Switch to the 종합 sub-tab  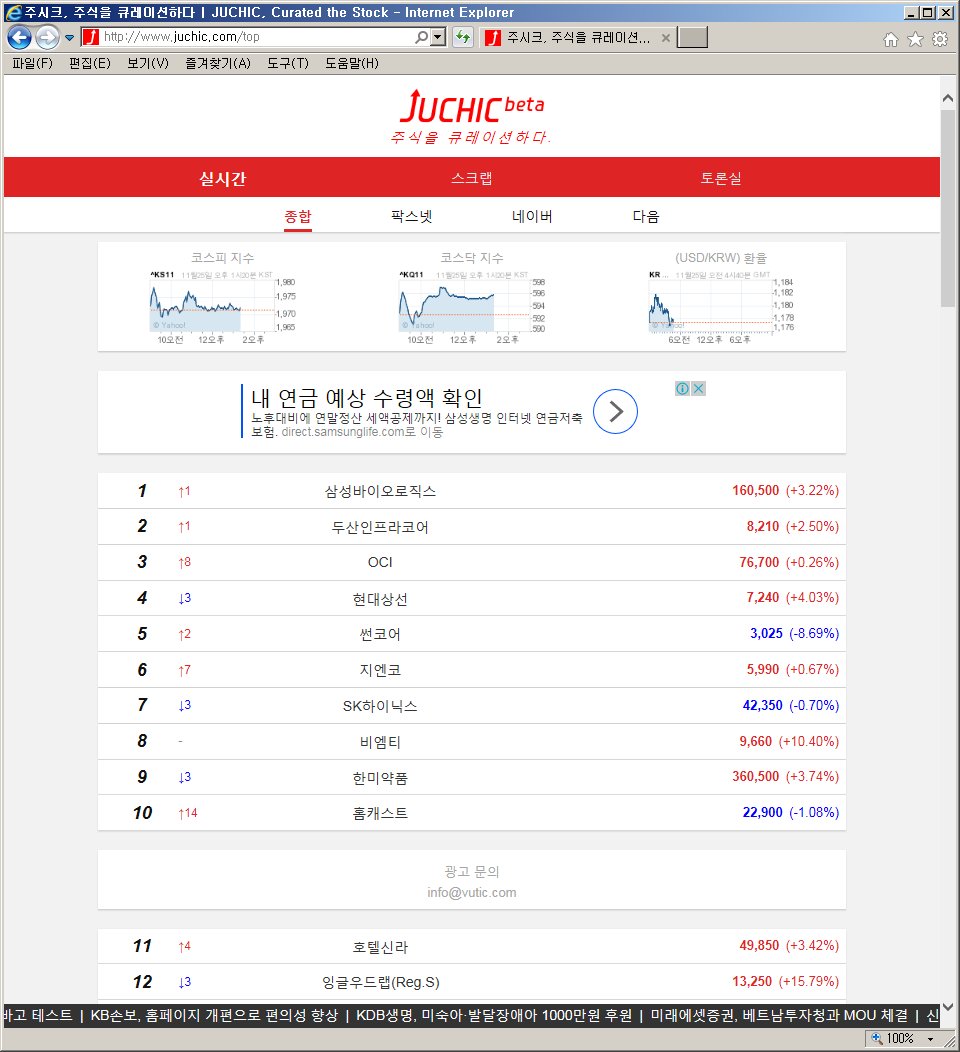click(x=298, y=217)
